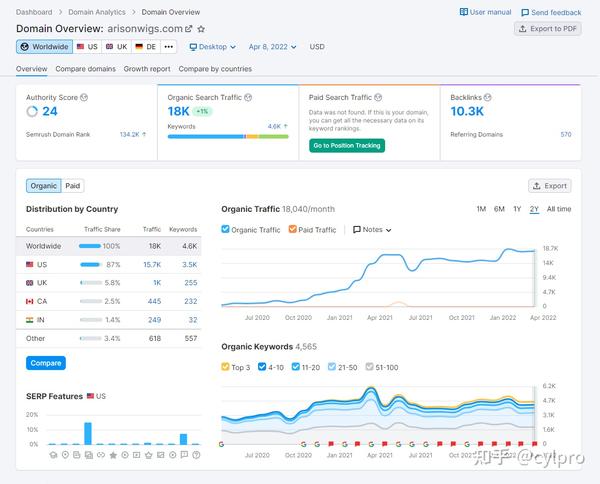The image size is (600, 484).
Task: Click the chain link SERP feature icon
Action: coord(101,455)
